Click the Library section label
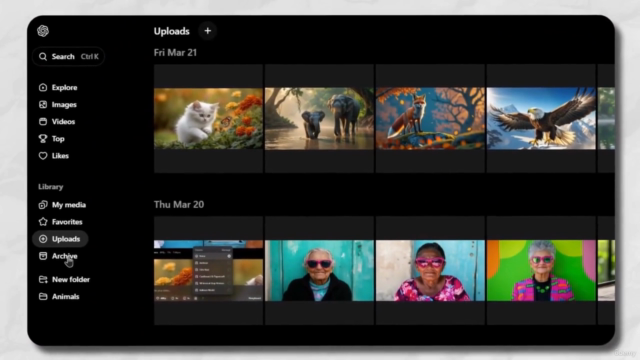This screenshot has width=640, height=360. click(51, 187)
